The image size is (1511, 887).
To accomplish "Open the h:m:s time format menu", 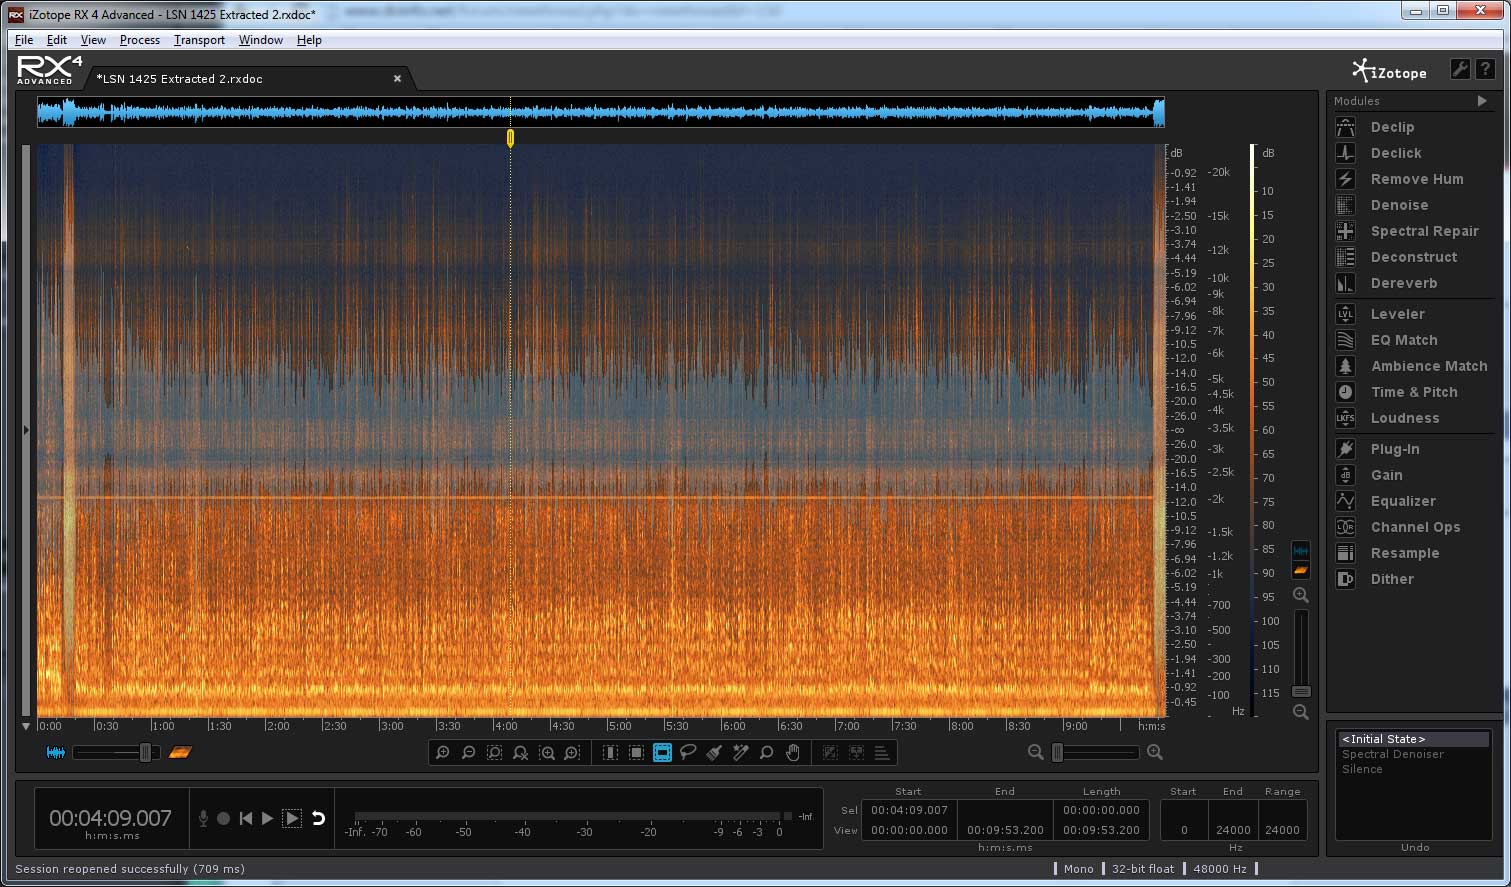I will coord(1151,726).
